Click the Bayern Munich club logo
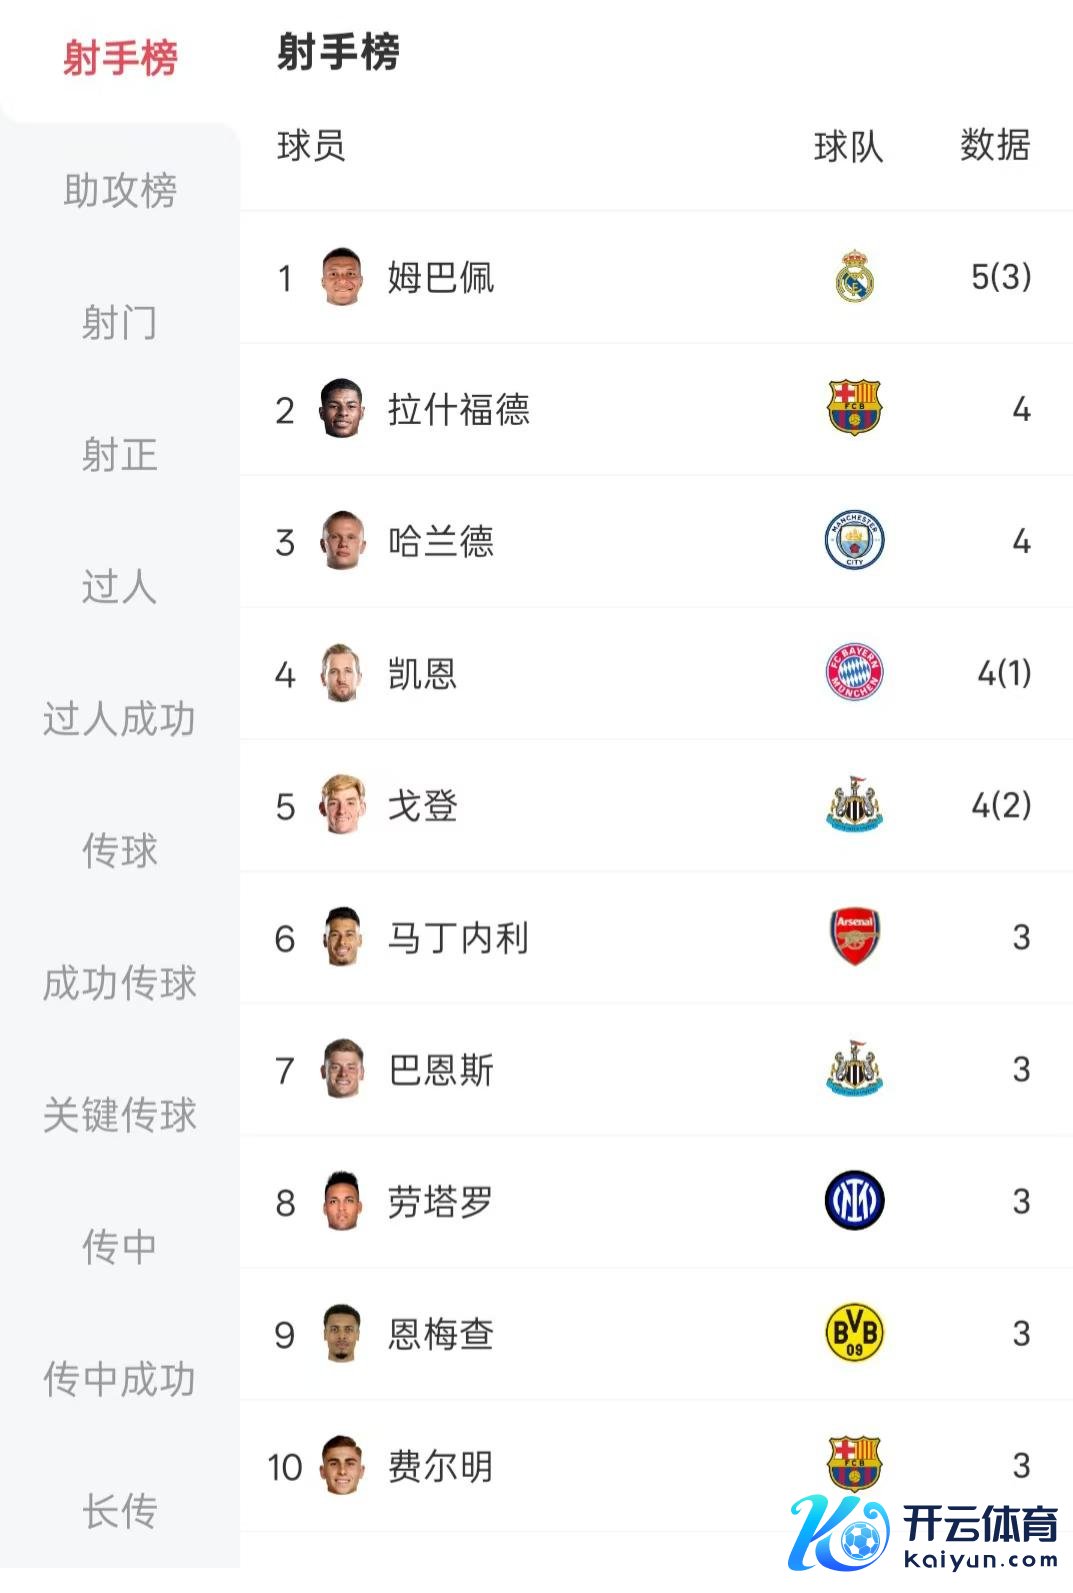Image resolution: width=1073 pixels, height=1593 pixels. tap(854, 673)
